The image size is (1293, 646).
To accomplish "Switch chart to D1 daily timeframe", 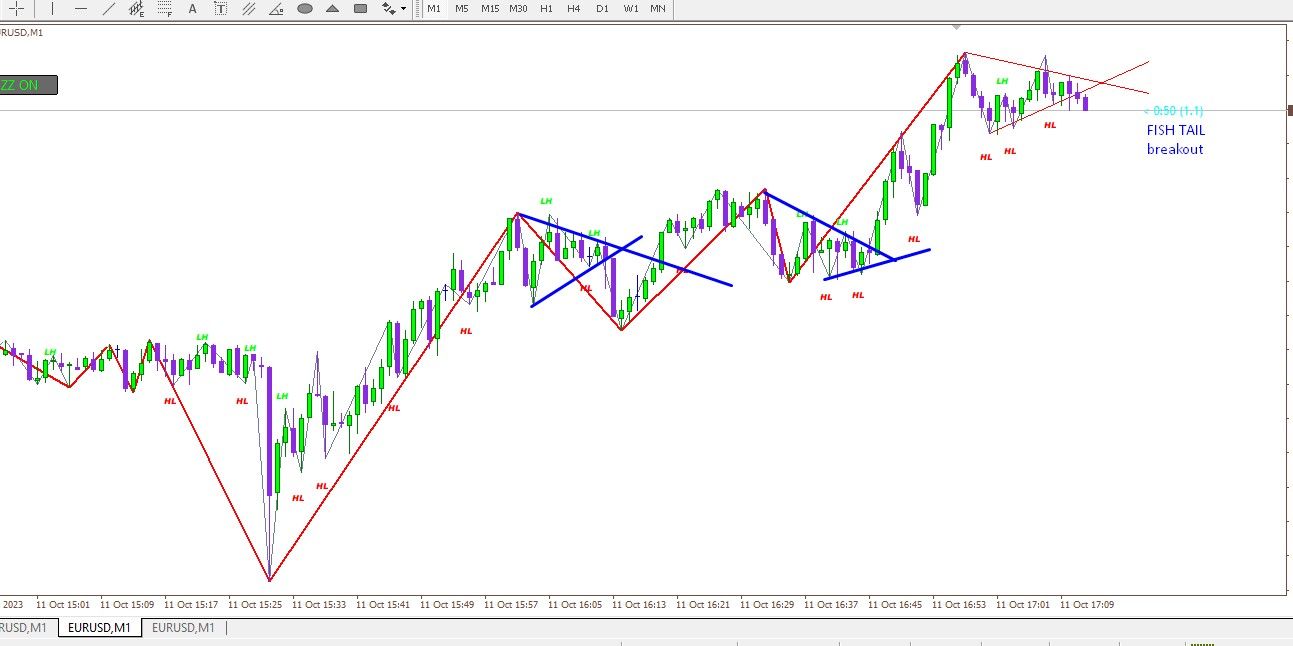I will (602, 8).
